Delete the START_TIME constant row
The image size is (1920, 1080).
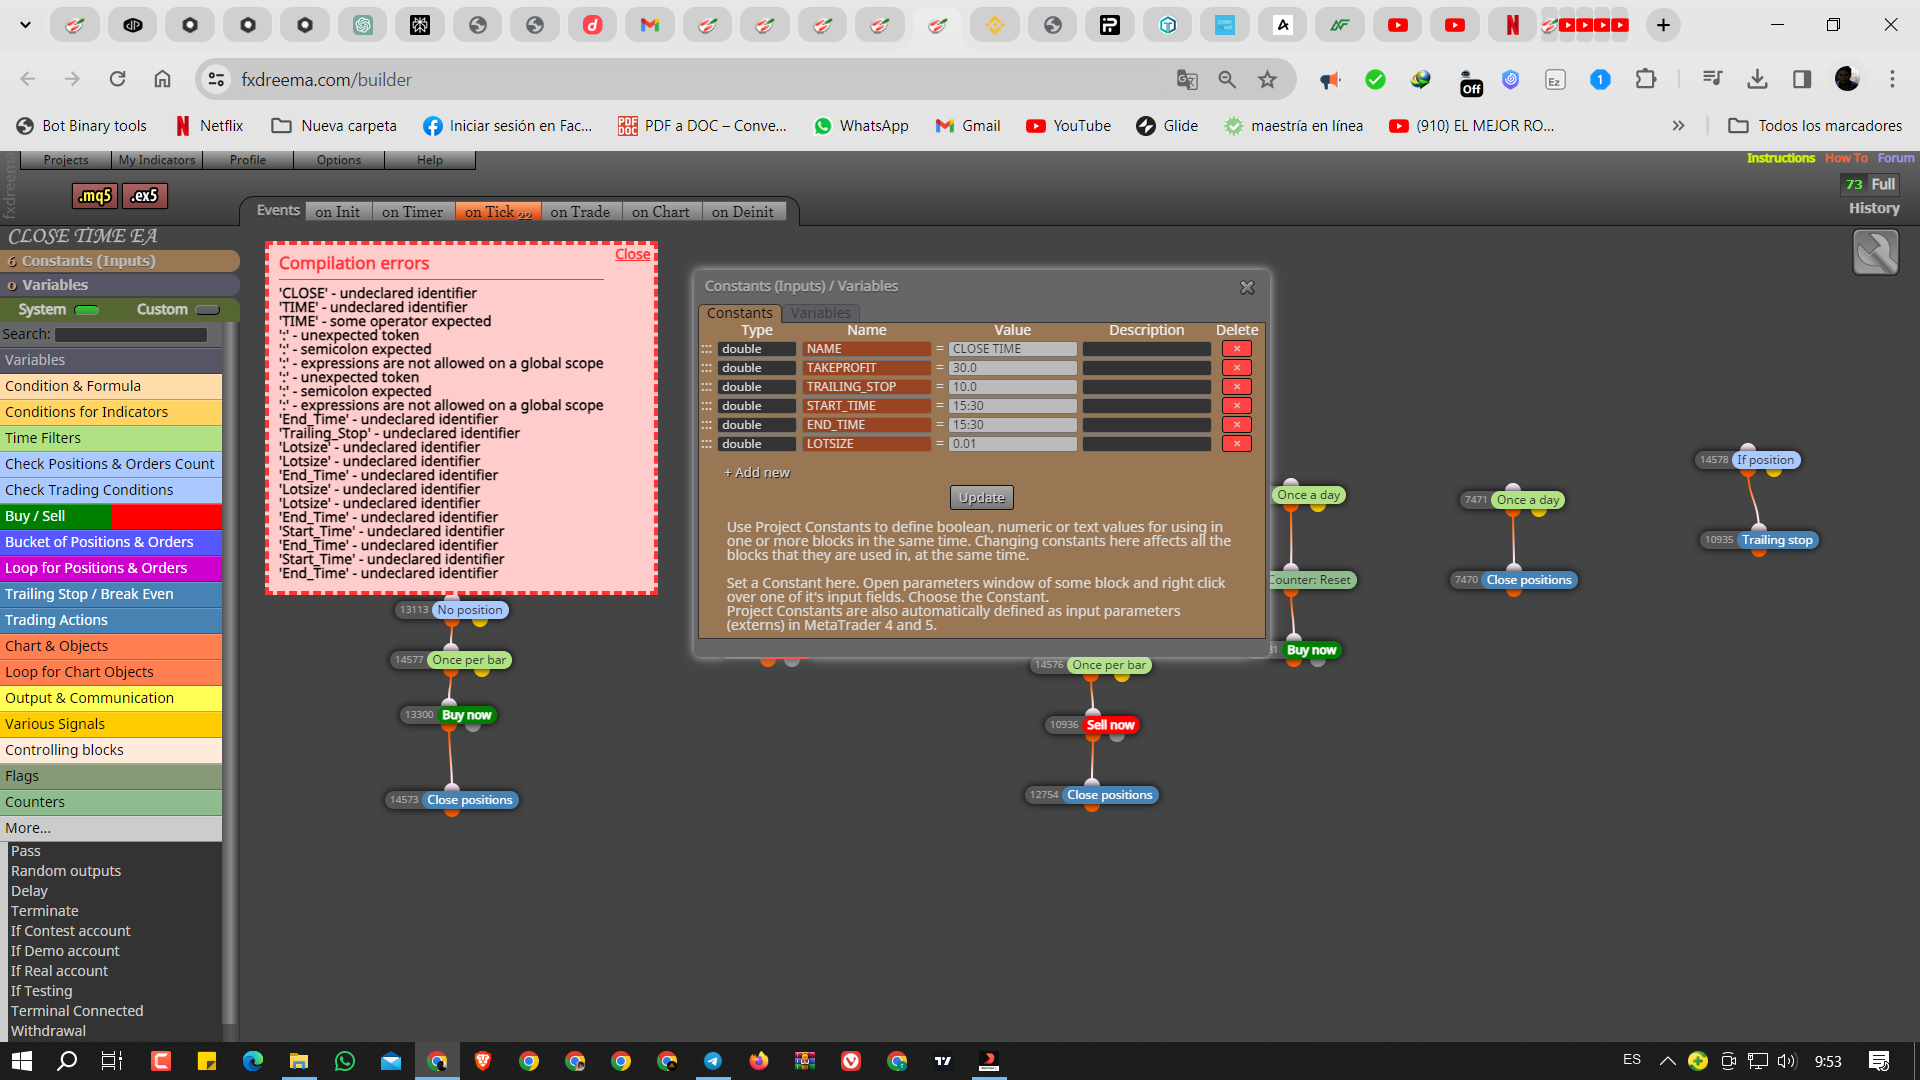pyautogui.click(x=1237, y=406)
